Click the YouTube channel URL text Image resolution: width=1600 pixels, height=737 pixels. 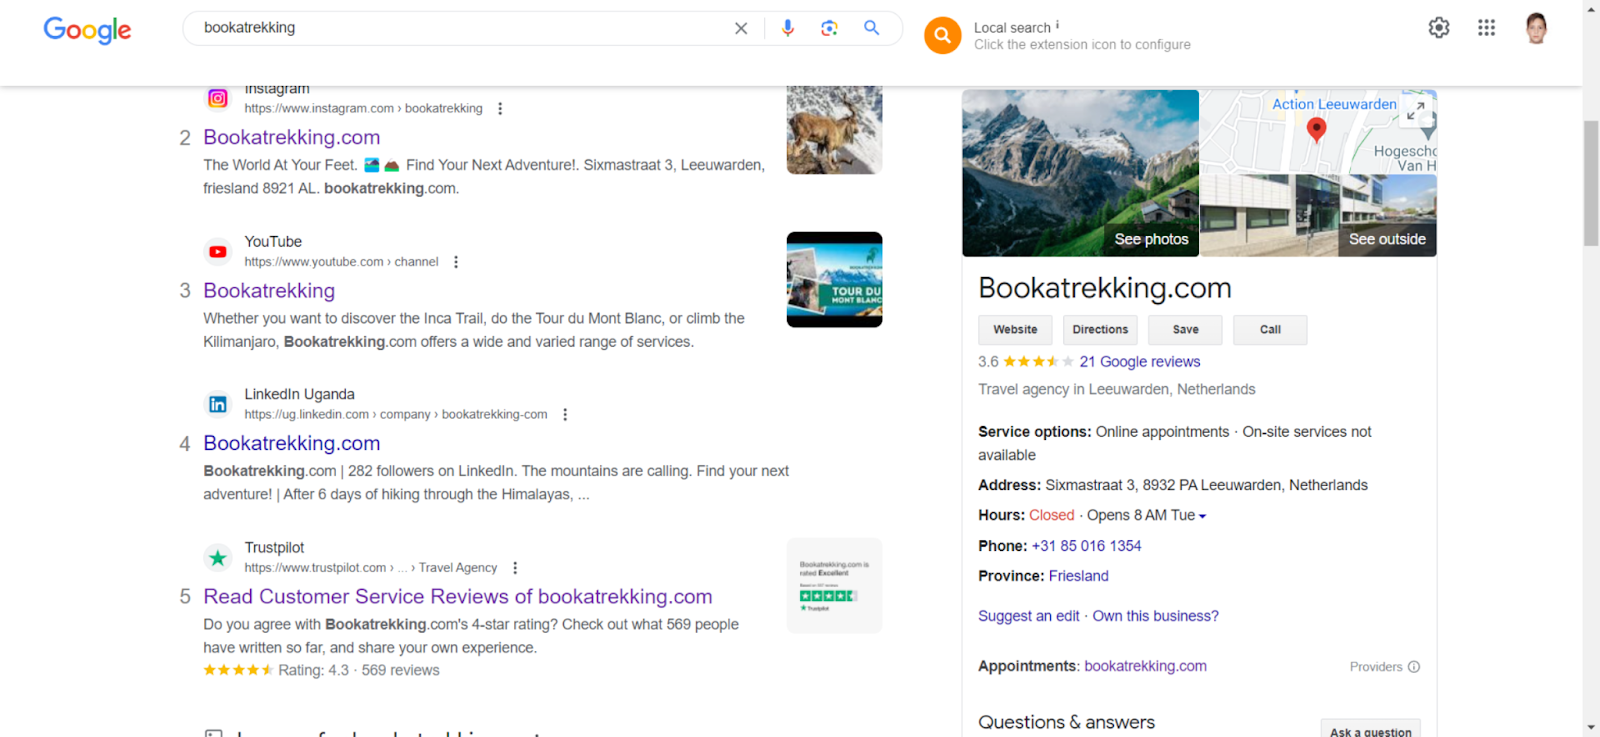tap(341, 262)
